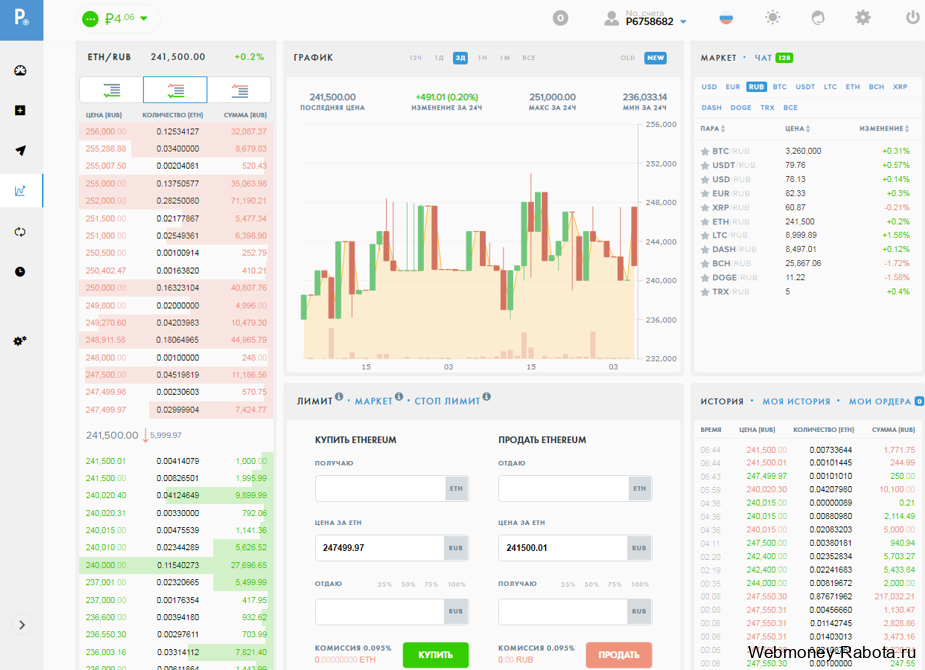Select the LTC/RUB pair row
The width and height of the screenshot is (925, 670).
[x=805, y=235]
